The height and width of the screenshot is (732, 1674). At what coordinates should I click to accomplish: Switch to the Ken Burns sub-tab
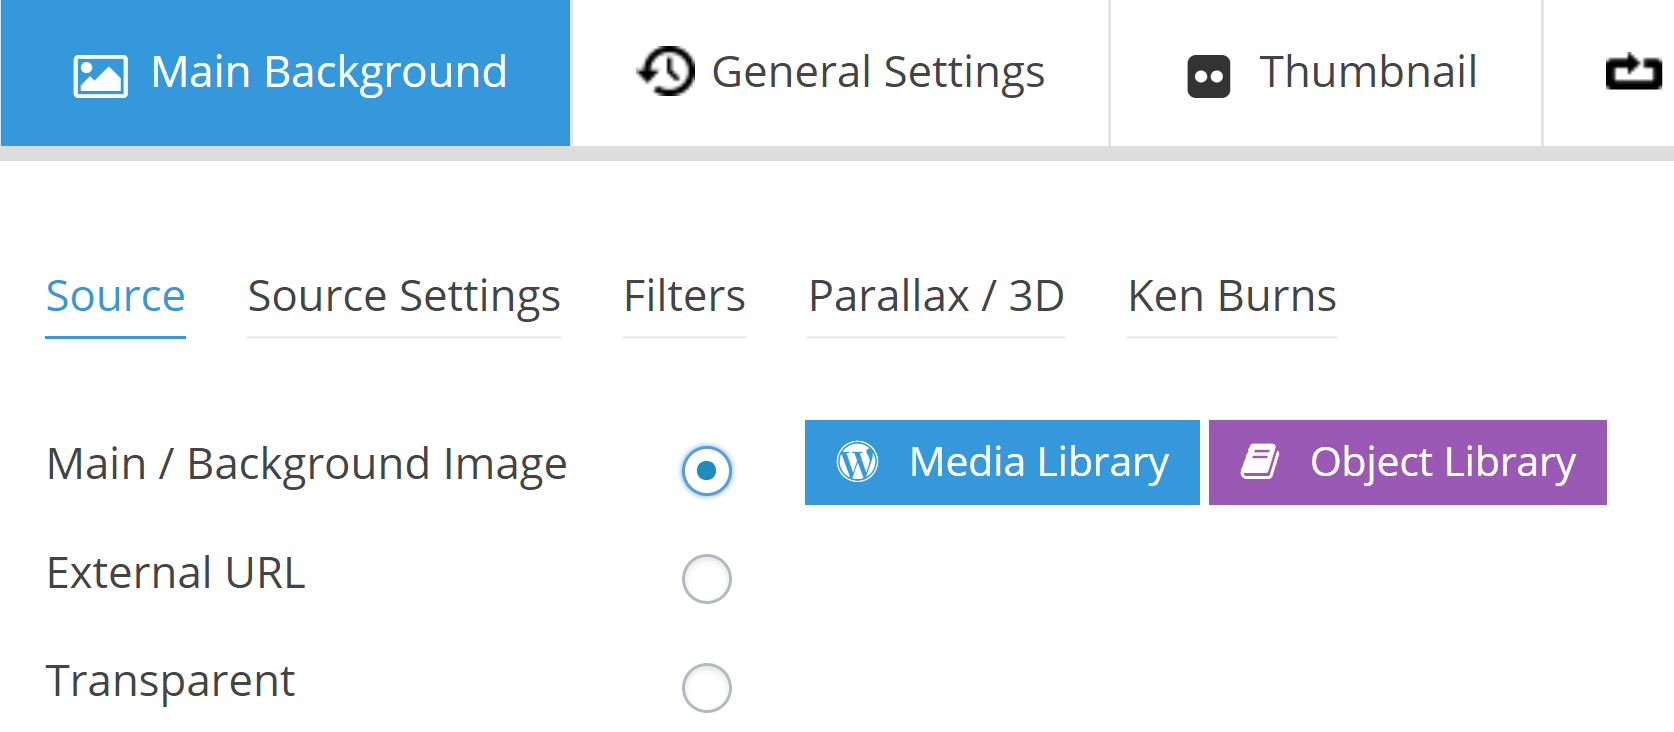[1232, 297]
